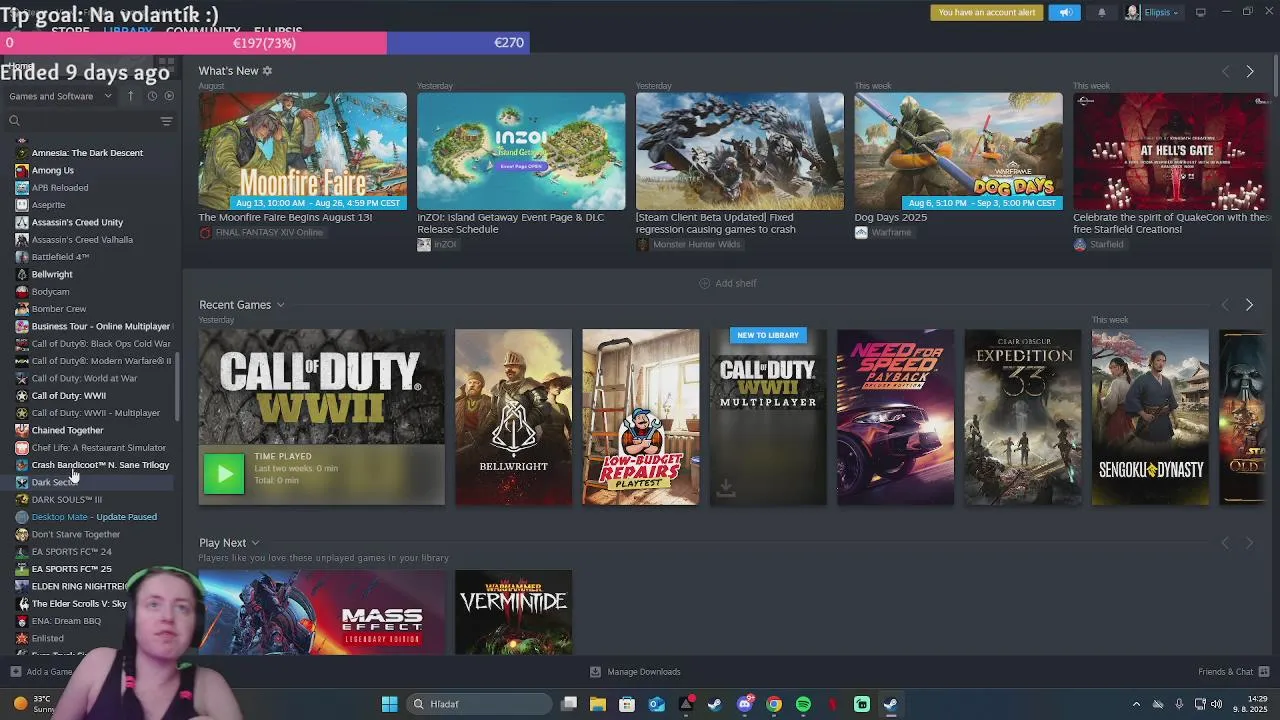Screen dimensions: 1280x720
Task: Play Call of Duty WWII green button
Action: coord(224,474)
